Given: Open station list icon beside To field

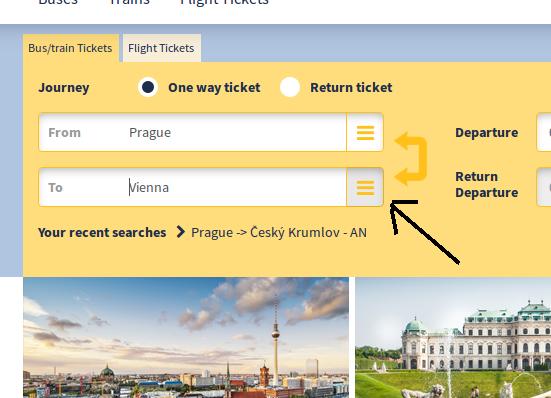Looking at the screenshot, I should coord(365,187).
